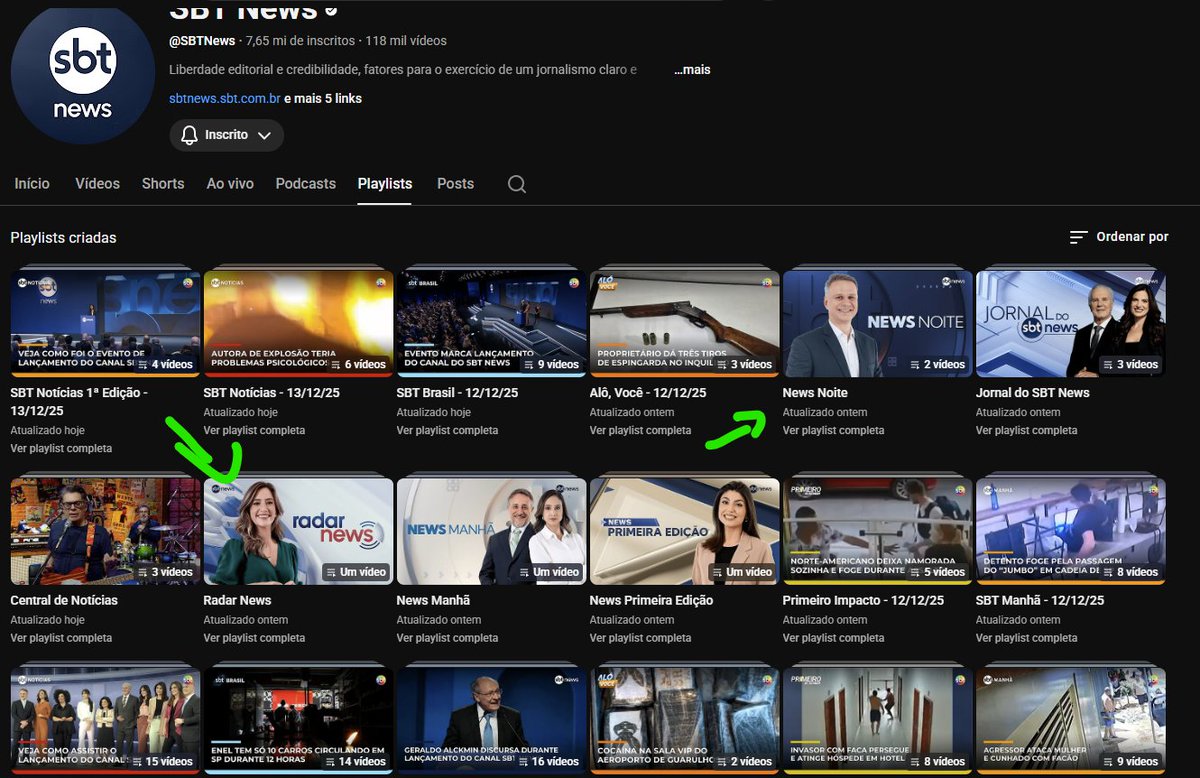Switch to the Vídeos tab

coord(97,184)
